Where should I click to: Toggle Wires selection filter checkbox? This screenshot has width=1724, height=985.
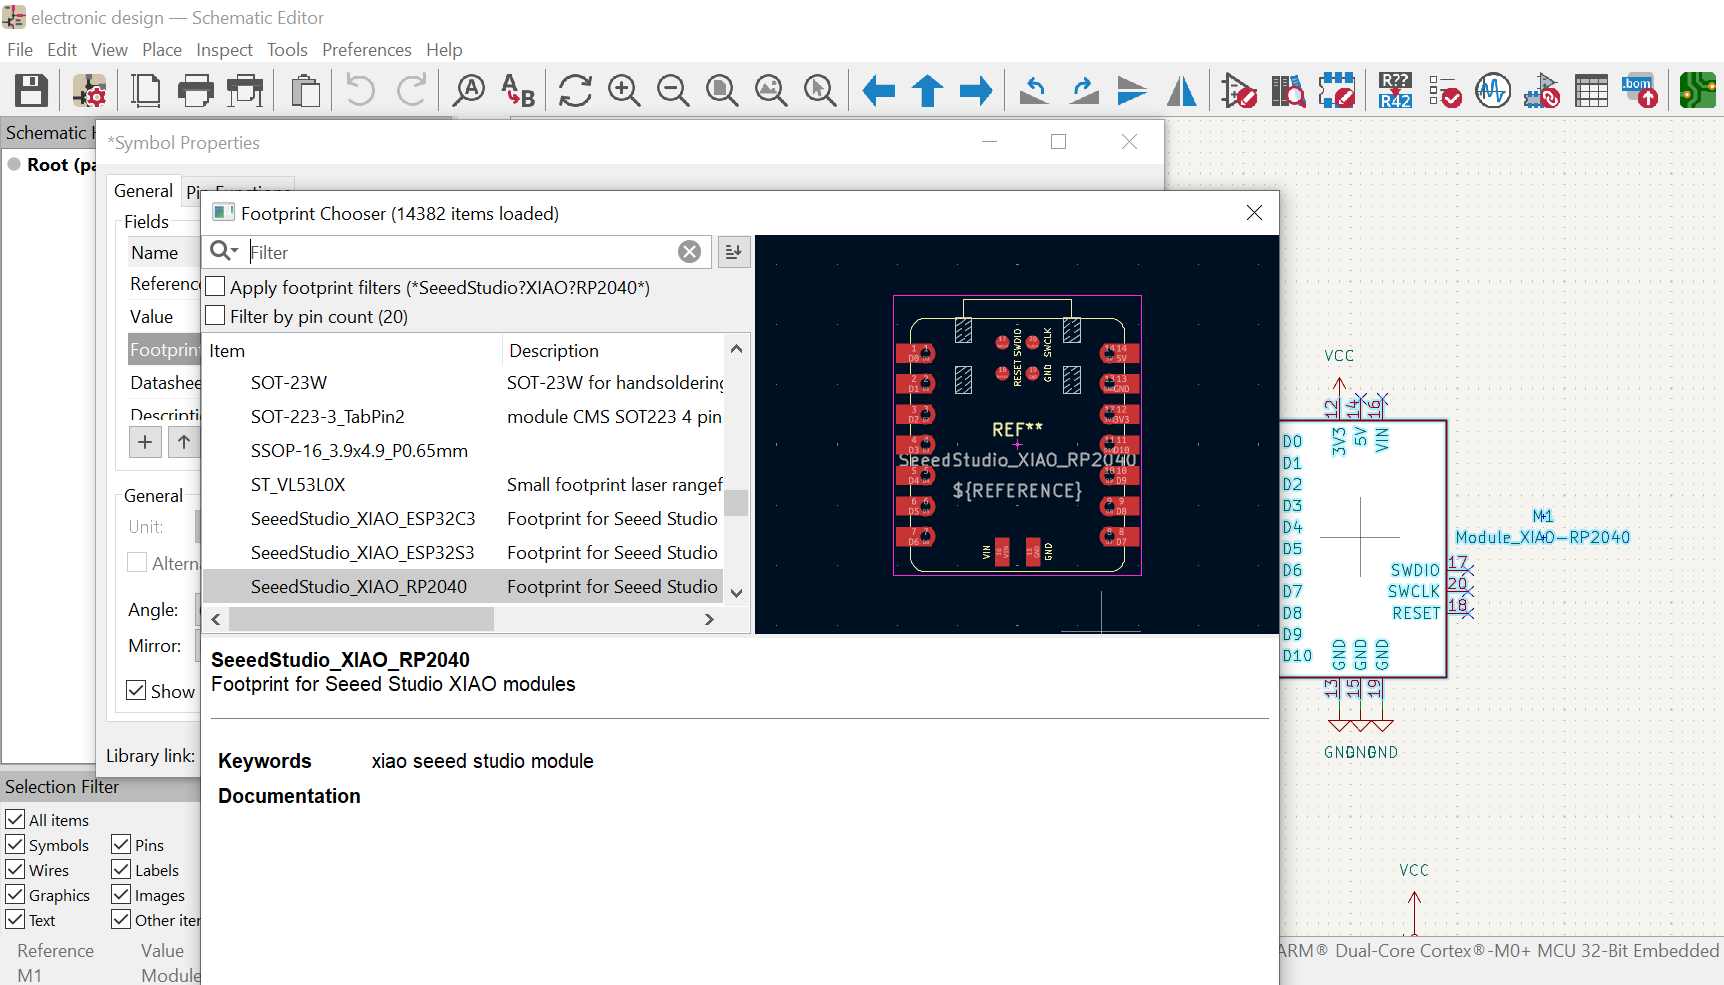point(15,869)
